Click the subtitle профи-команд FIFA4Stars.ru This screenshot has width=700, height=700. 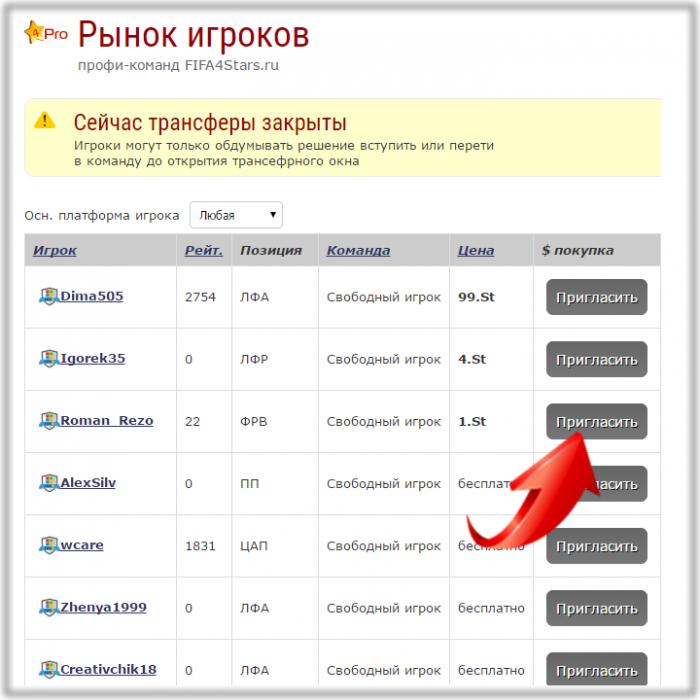[x=178, y=65]
